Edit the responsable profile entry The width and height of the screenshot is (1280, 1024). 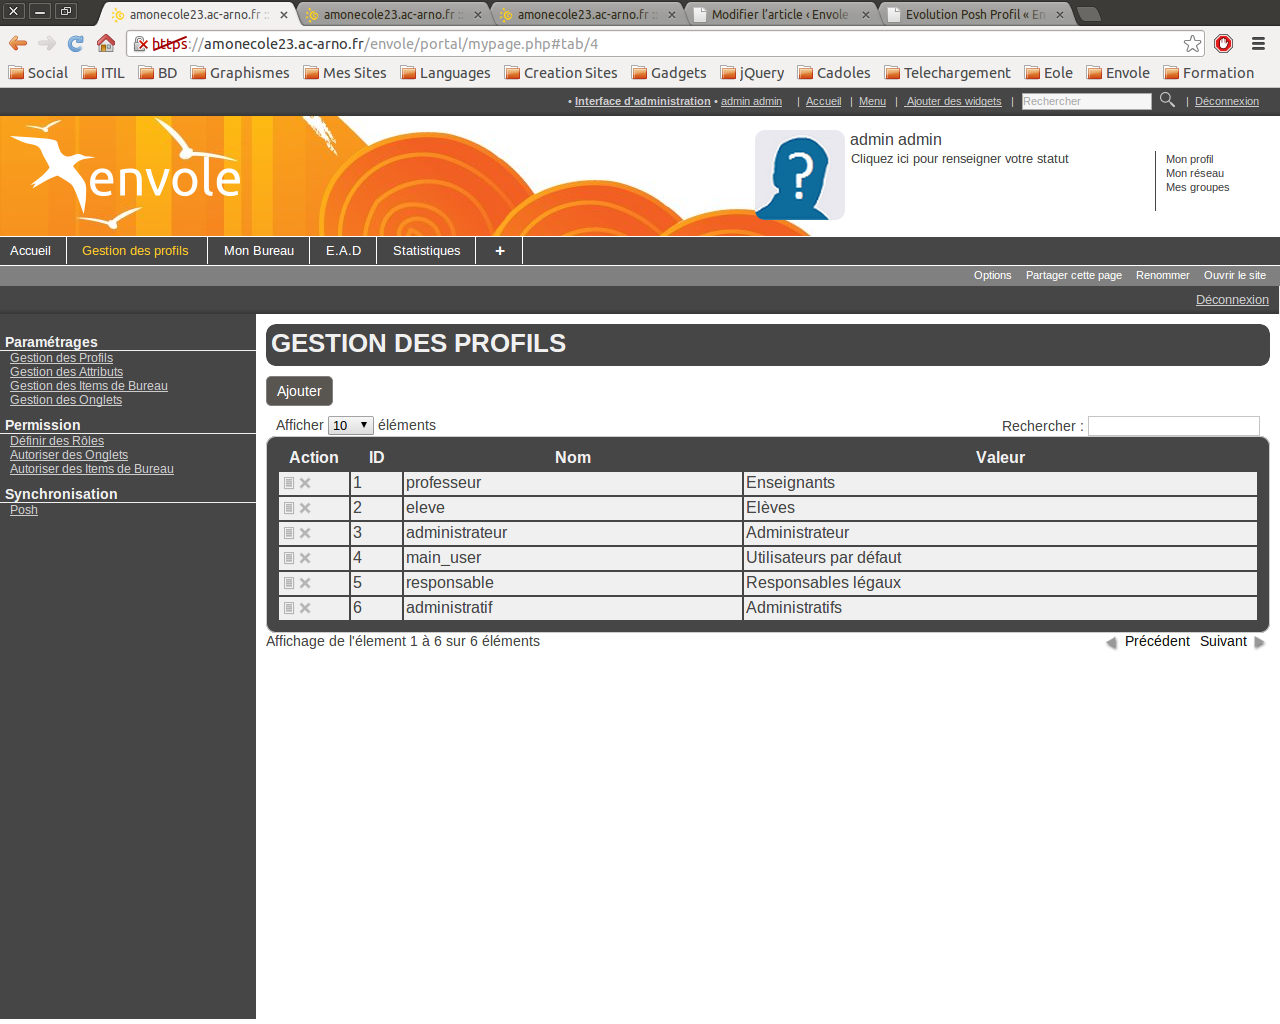pyautogui.click(x=289, y=583)
